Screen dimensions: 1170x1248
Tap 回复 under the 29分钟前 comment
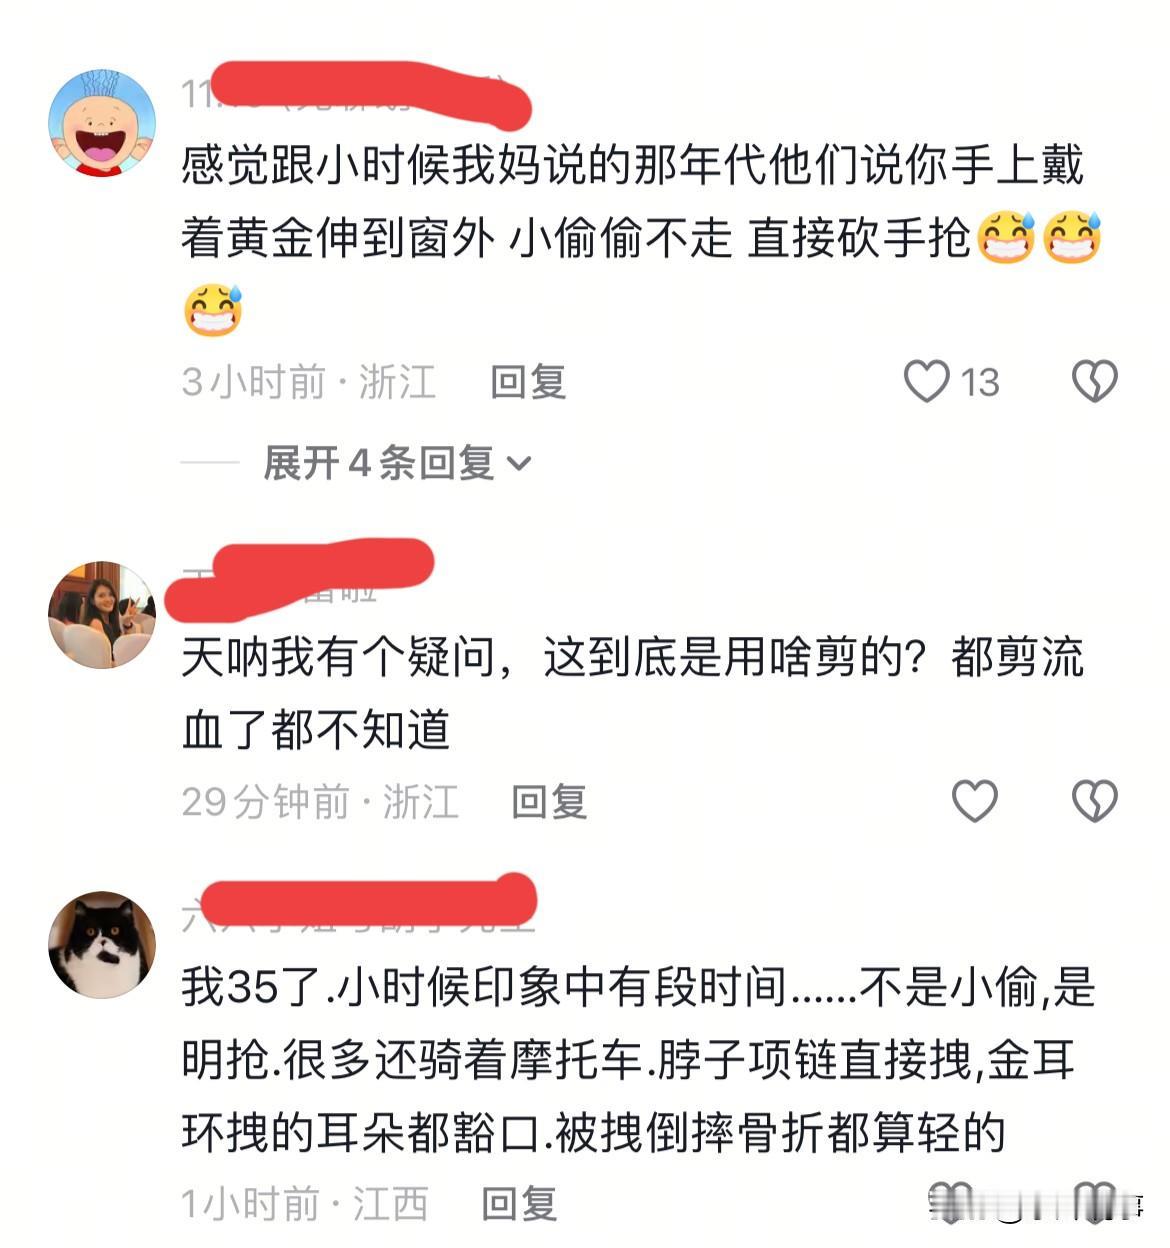coord(549,802)
